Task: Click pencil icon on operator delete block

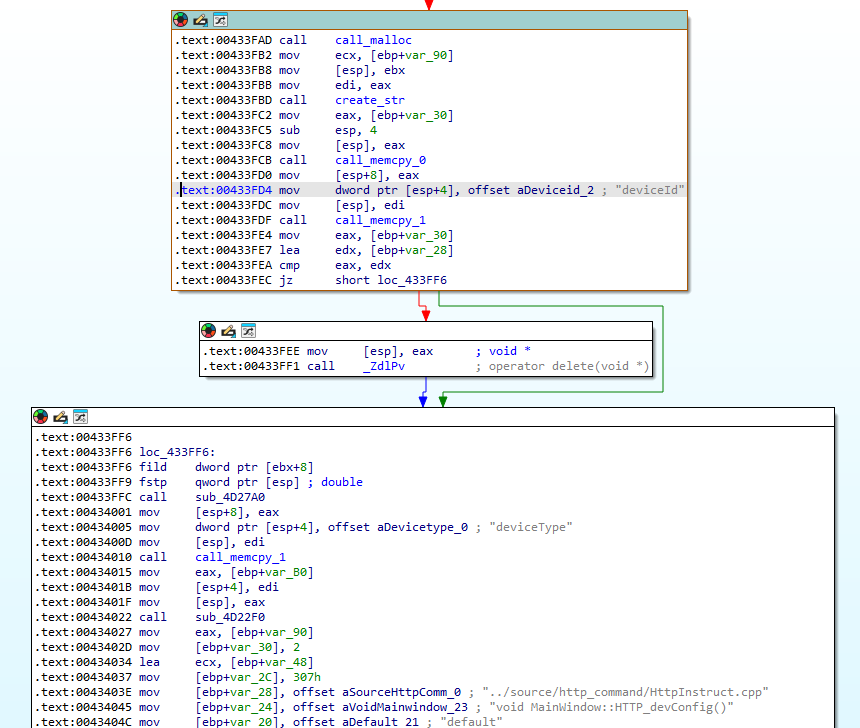Action: (228, 331)
